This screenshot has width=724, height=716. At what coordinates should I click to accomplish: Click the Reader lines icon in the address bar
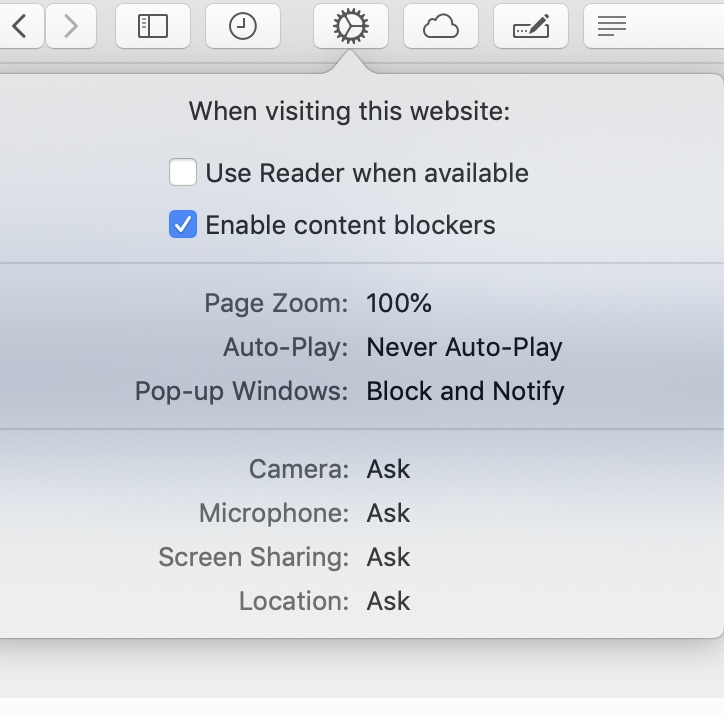pos(611,26)
